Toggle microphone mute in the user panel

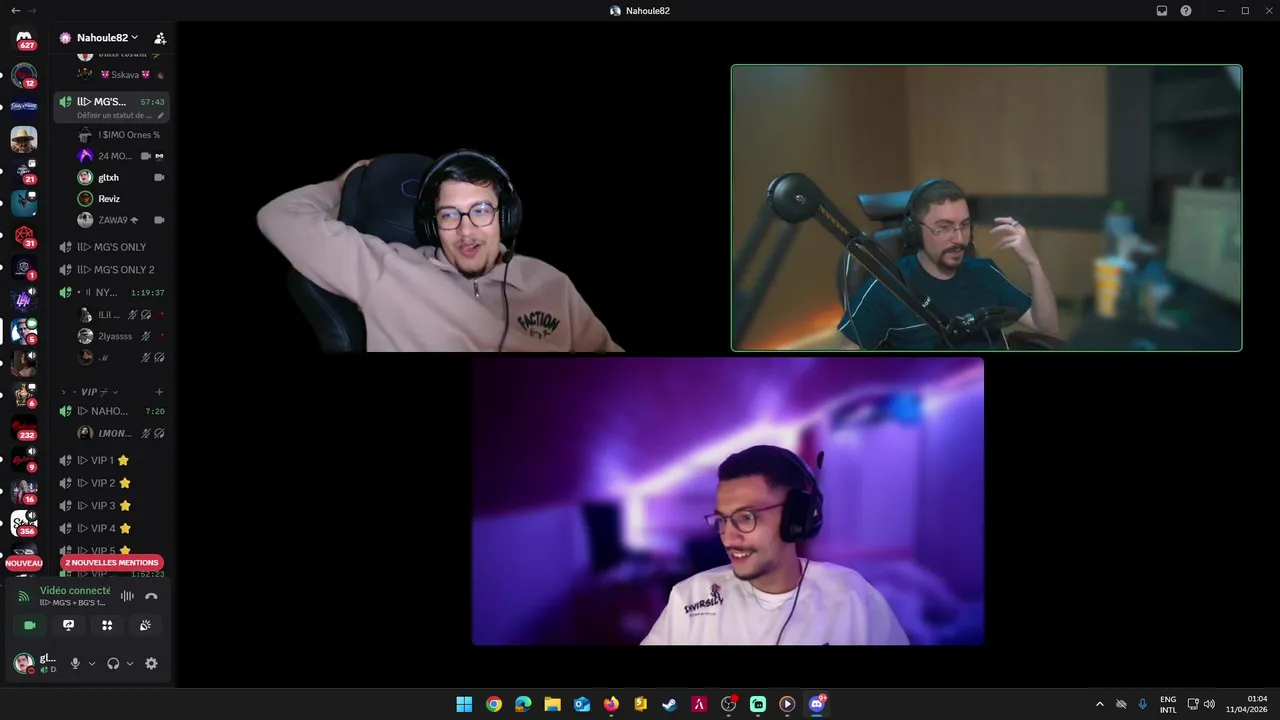point(75,663)
